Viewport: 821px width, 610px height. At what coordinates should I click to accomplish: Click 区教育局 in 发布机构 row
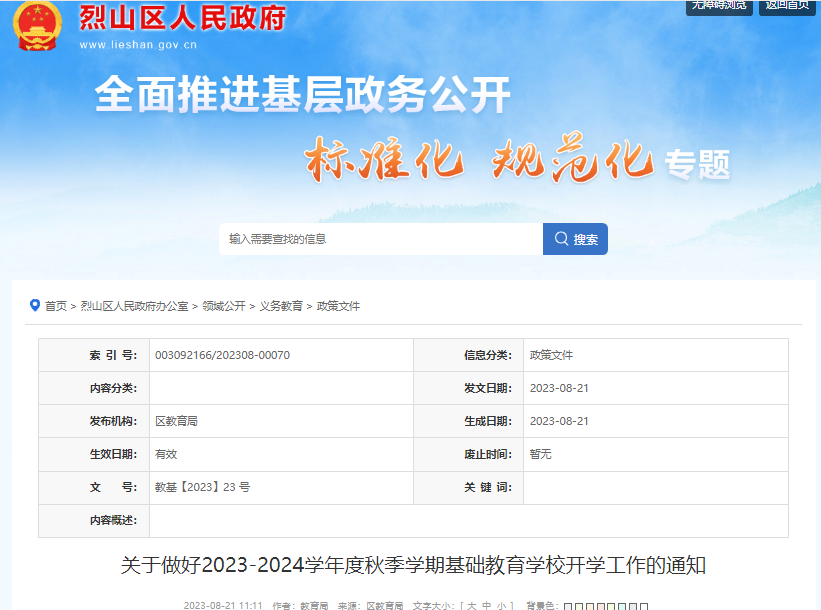[x=176, y=421]
